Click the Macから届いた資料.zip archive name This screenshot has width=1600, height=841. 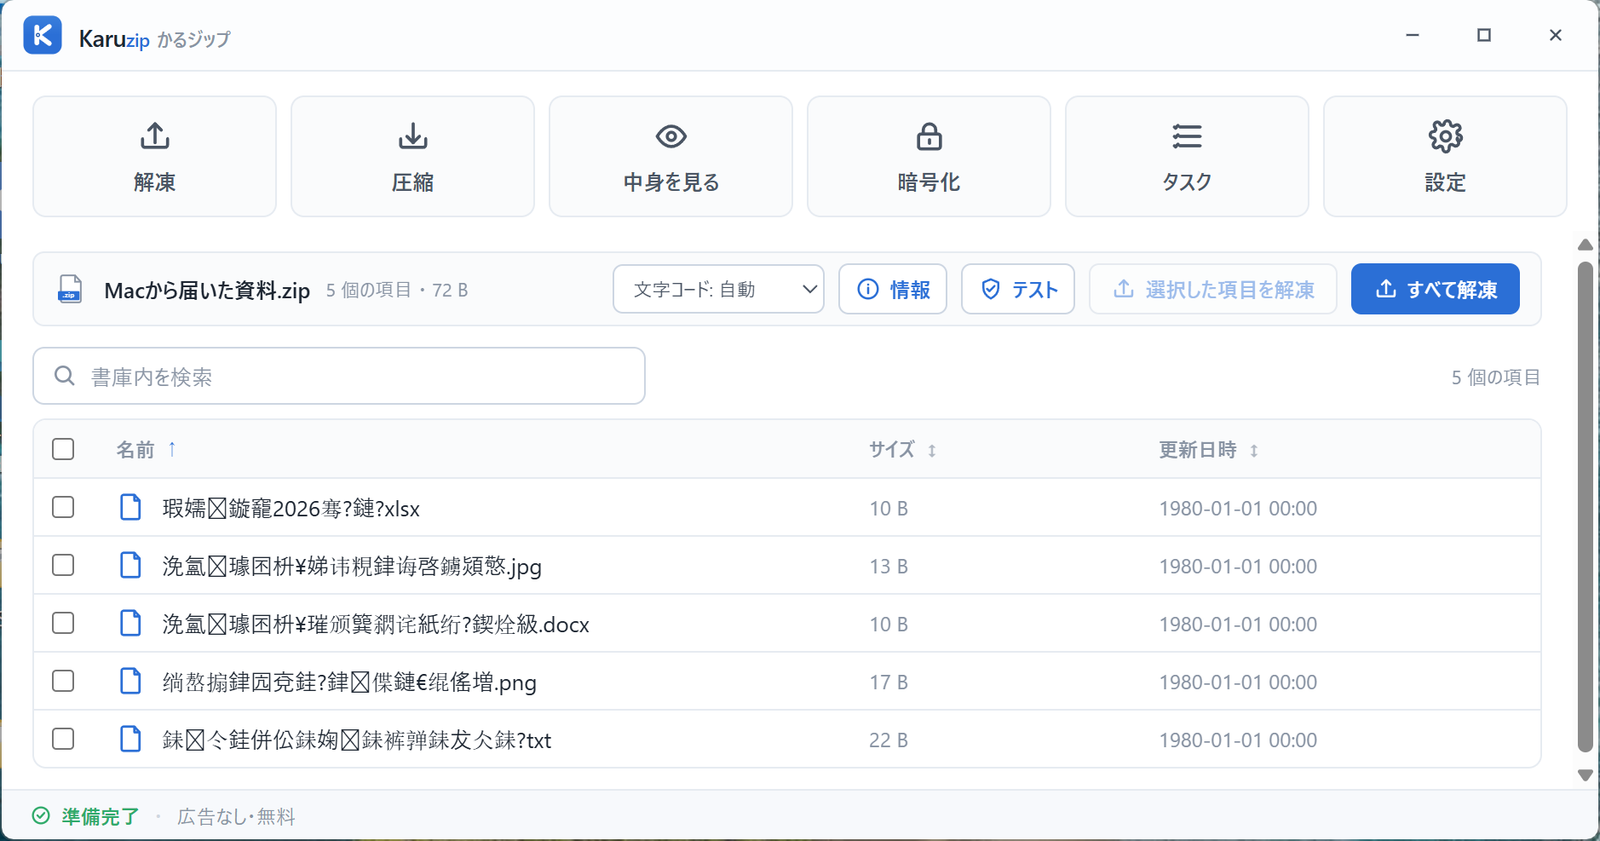click(207, 290)
